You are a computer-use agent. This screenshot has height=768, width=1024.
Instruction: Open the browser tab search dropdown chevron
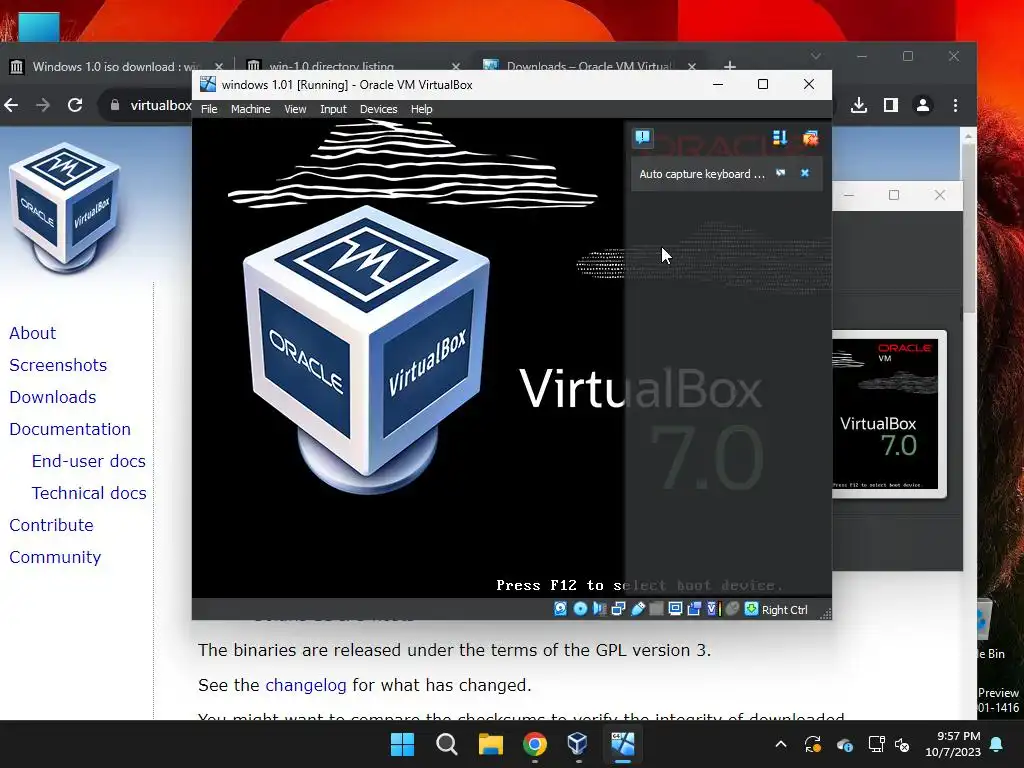pyautogui.click(x=816, y=56)
